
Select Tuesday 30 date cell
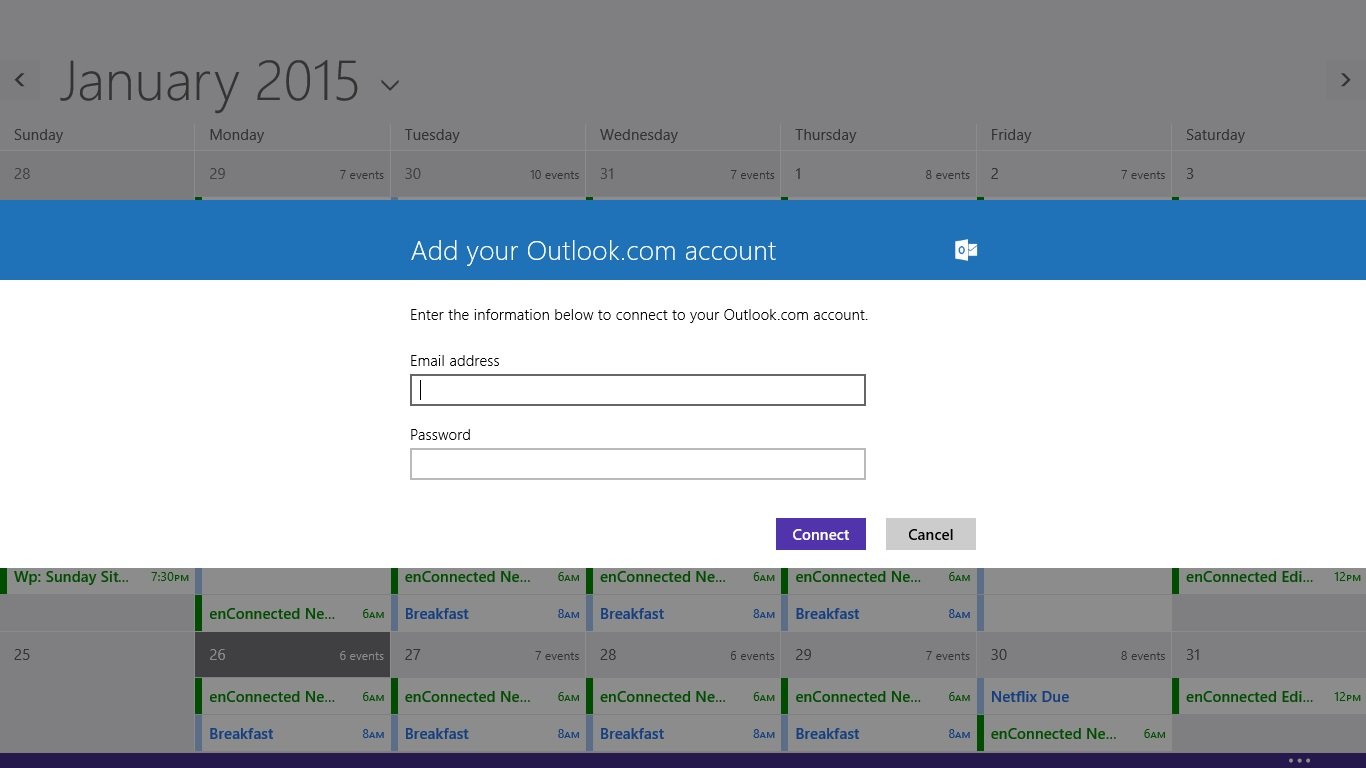coord(487,174)
